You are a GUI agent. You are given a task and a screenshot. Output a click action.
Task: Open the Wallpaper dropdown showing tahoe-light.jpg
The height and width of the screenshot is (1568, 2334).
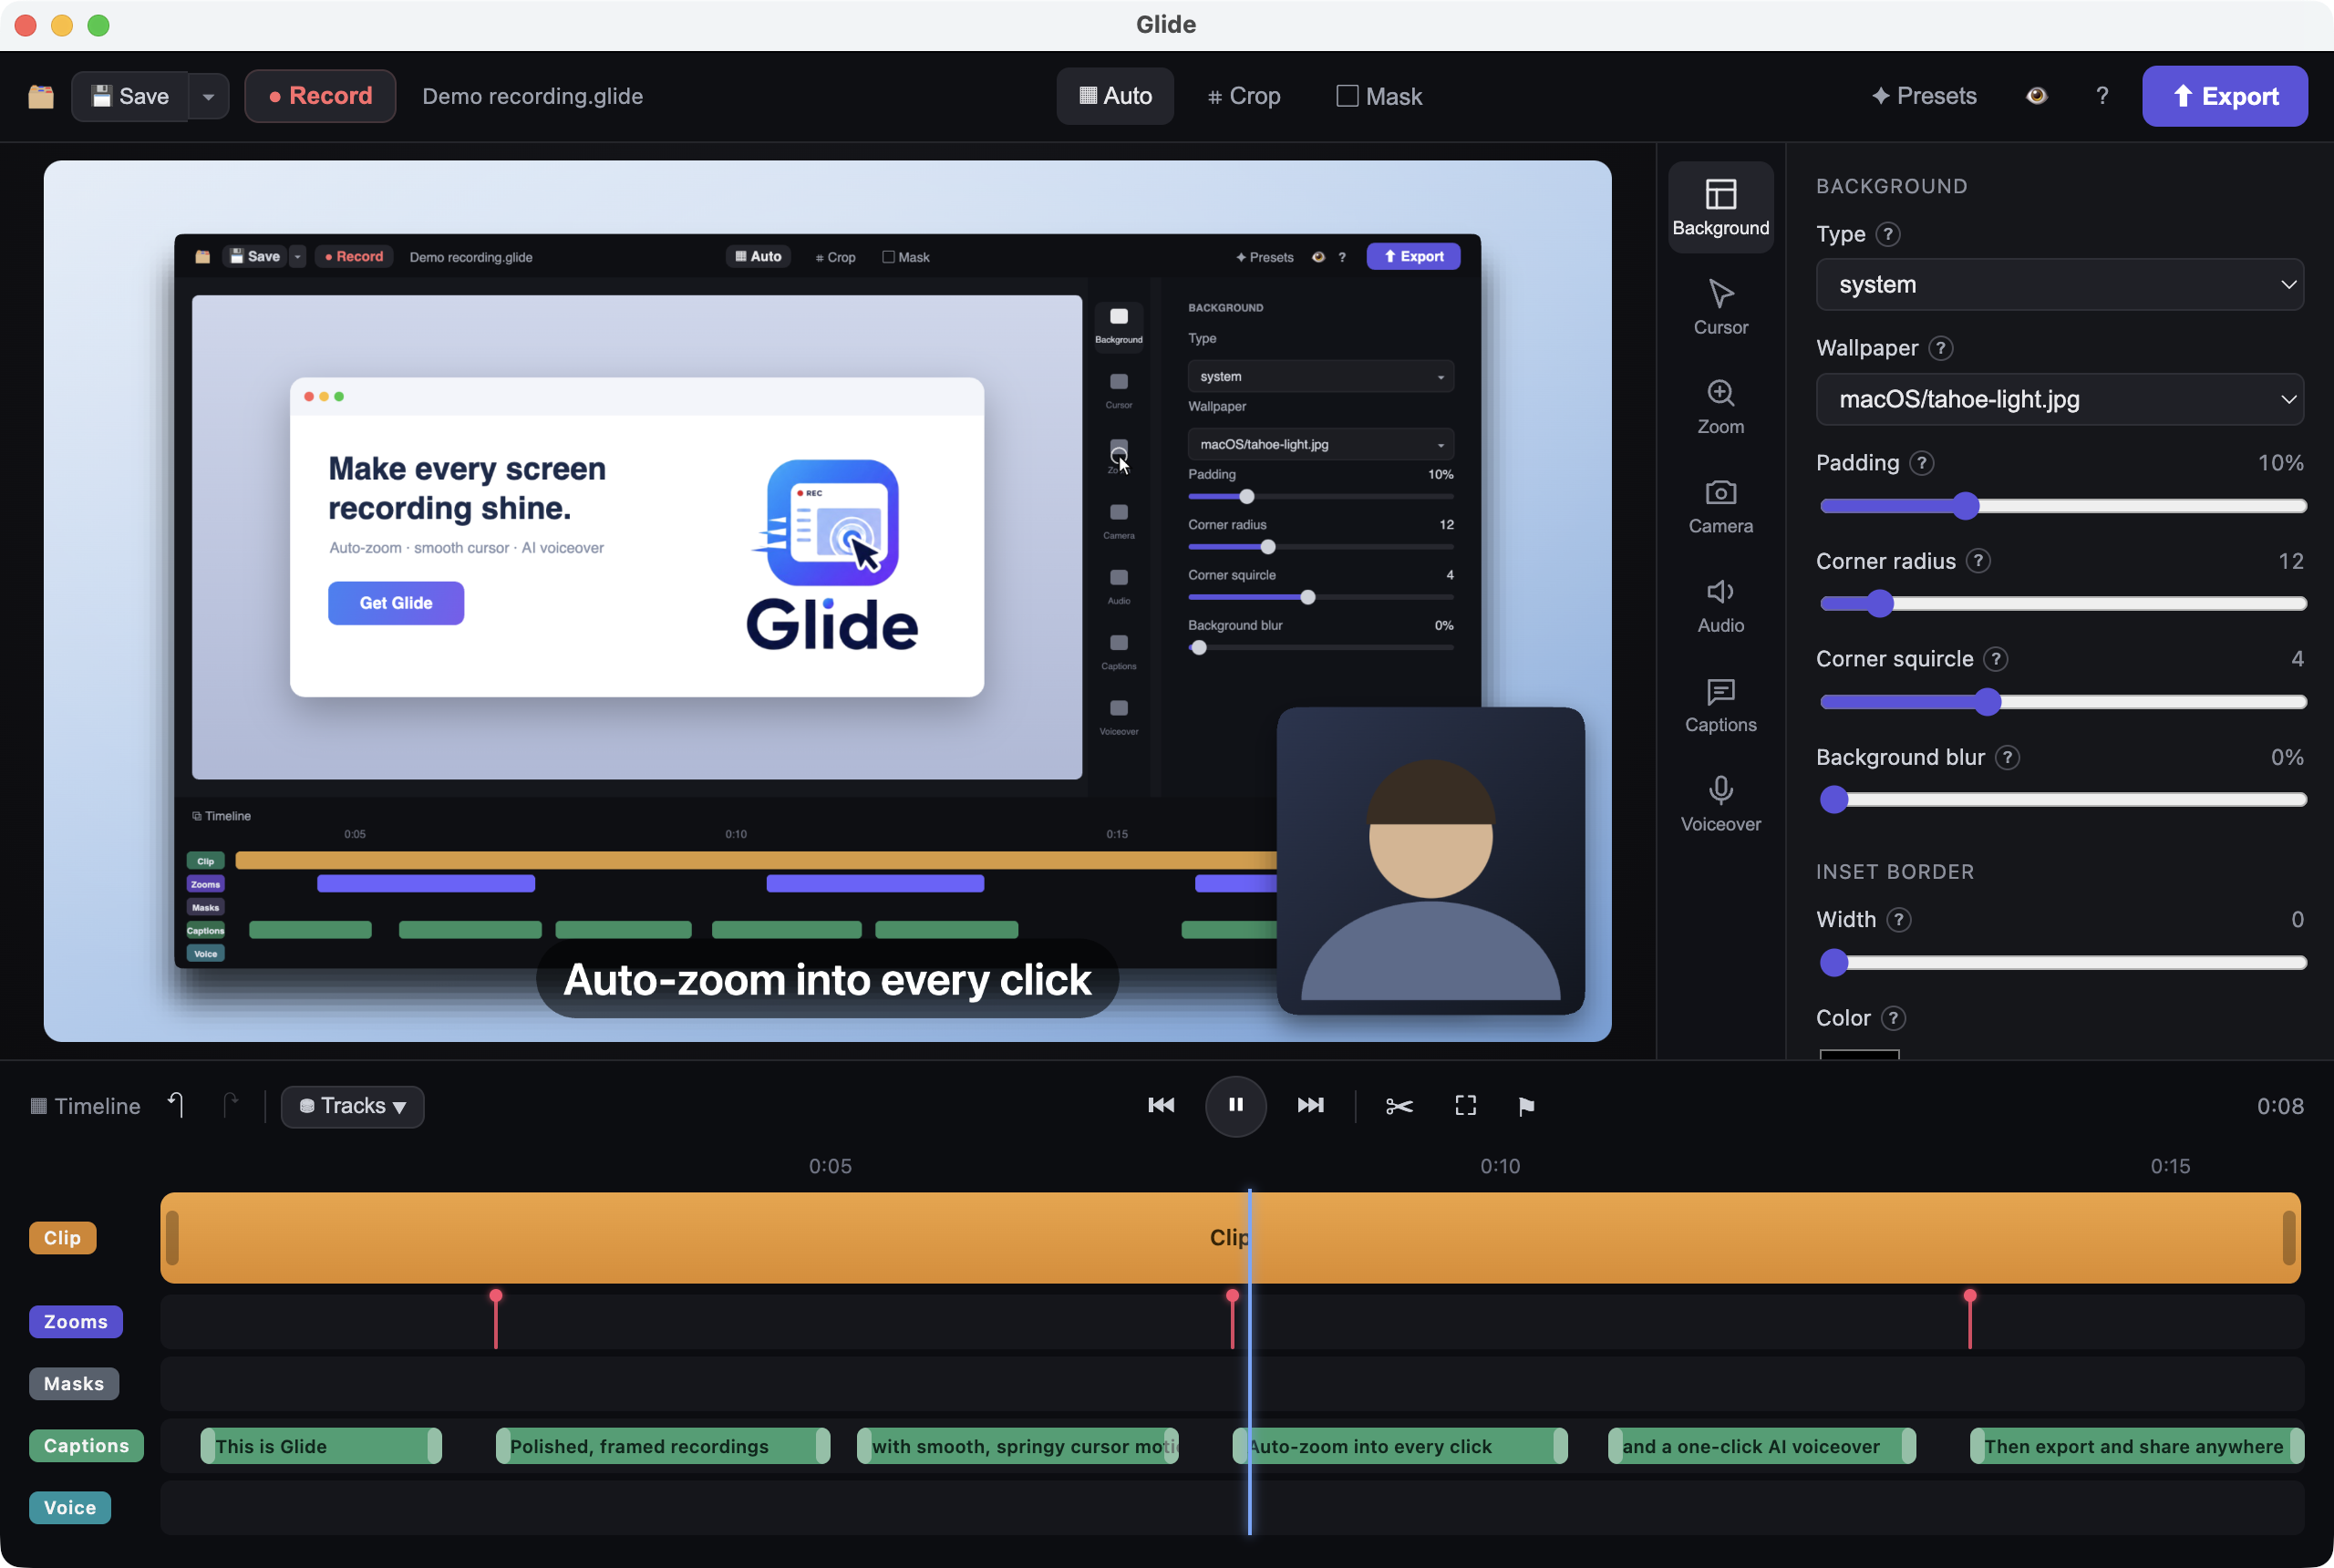coord(2060,399)
